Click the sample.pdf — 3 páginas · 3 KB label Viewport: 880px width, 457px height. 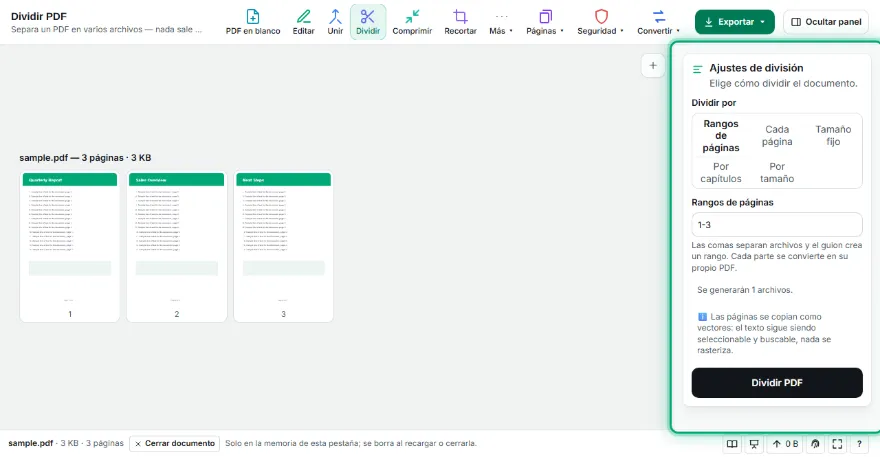(x=85, y=158)
